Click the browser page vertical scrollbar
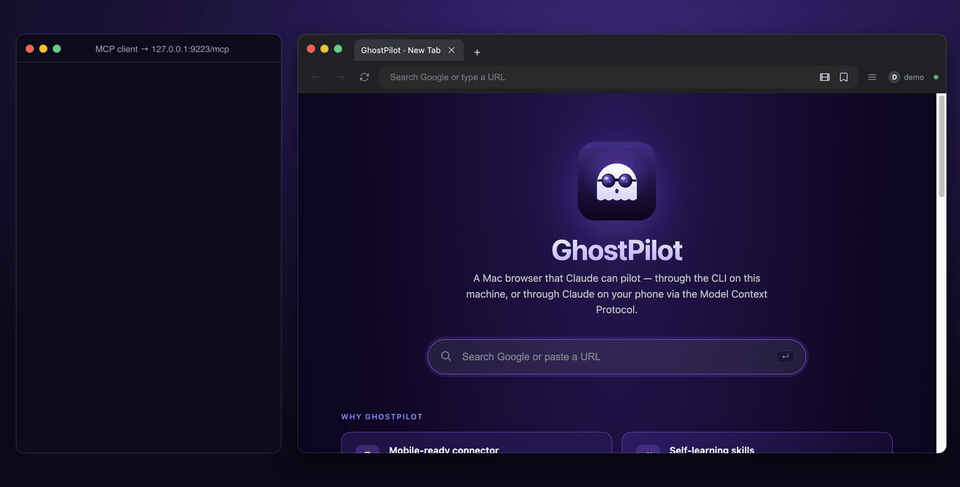Screen dimensions: 960x487 (x=941, y=147)
